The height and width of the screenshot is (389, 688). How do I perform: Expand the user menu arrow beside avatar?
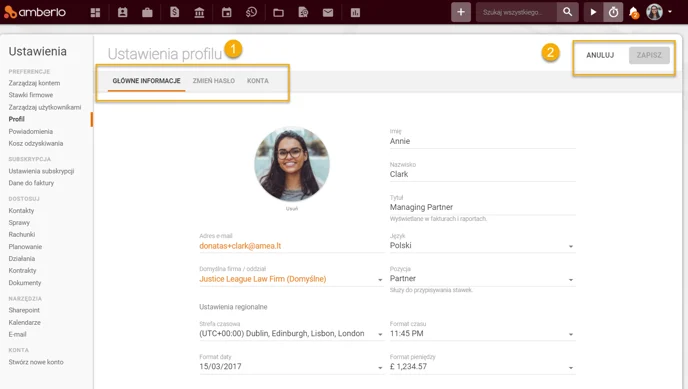tap(670, 12)
